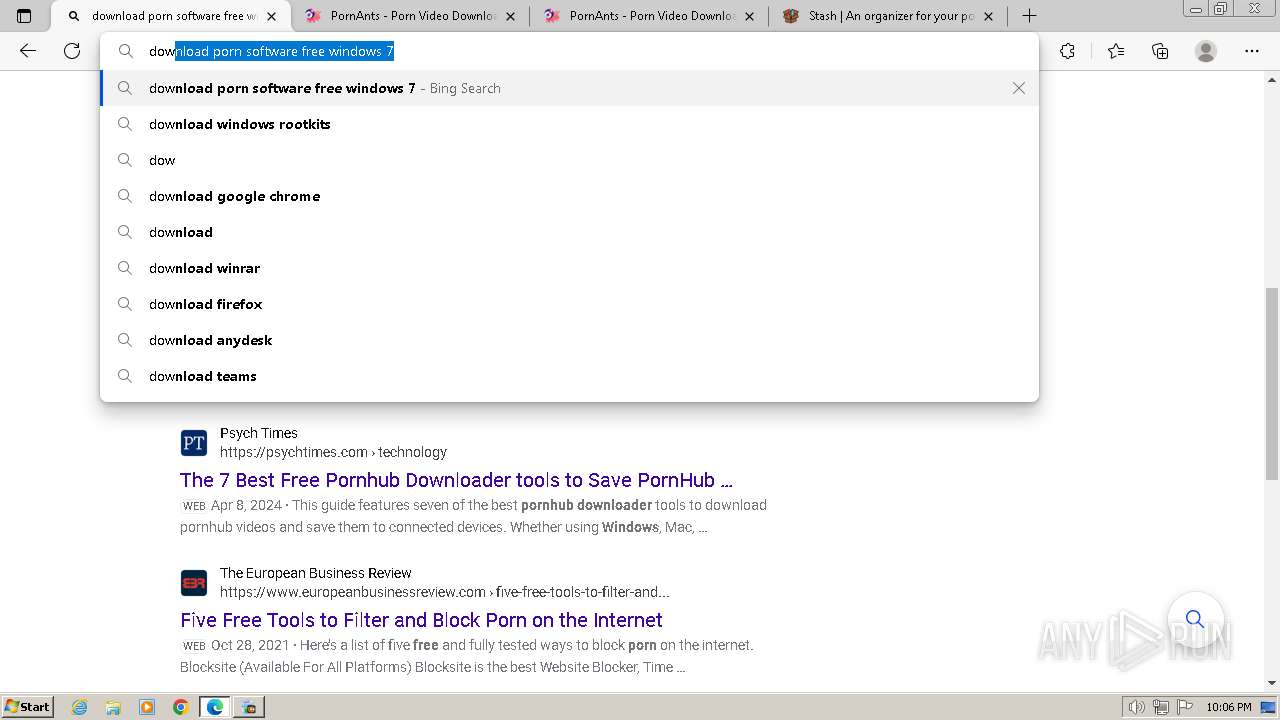This screenshot has width=1280, height=720.
Task: Click the Psych Times PT favicon
Action: click(194, 443)
